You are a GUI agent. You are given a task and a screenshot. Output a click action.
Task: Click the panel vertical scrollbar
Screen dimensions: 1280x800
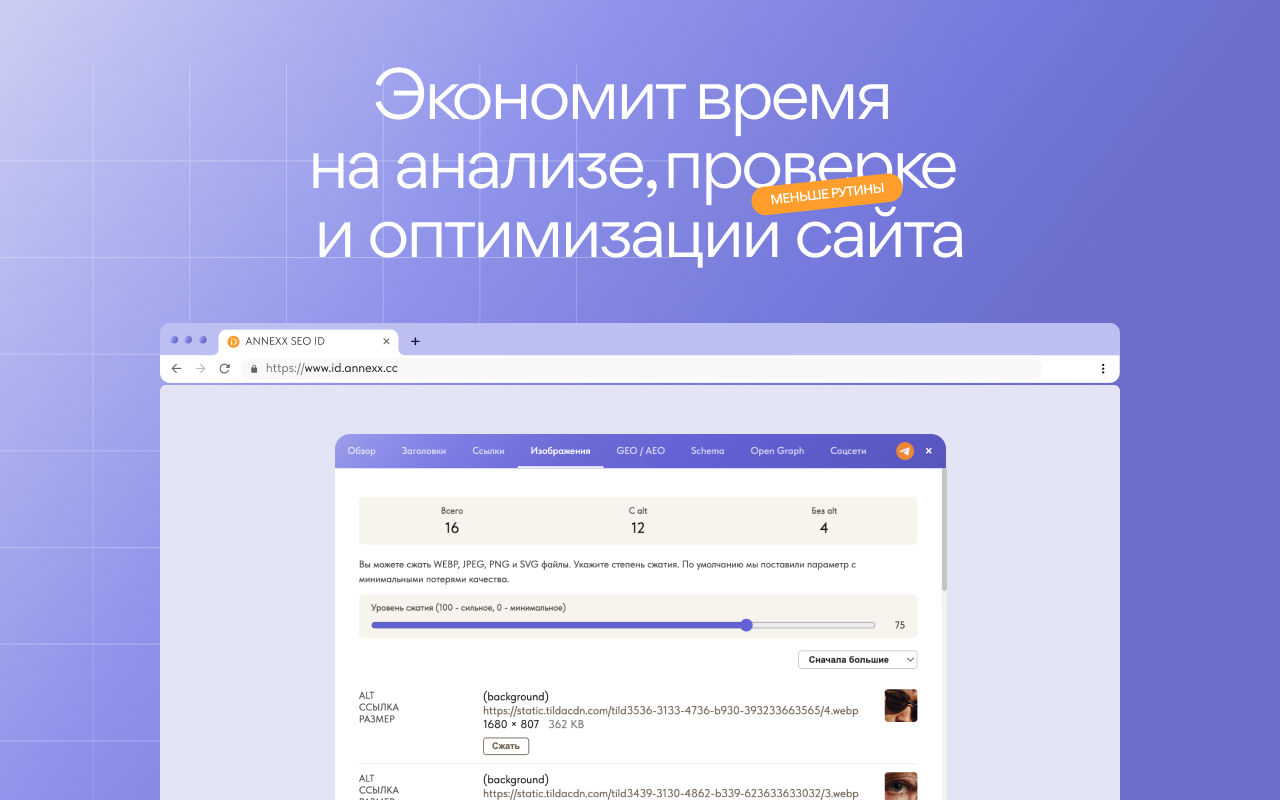pyautogui.click(x=943, y=530)
